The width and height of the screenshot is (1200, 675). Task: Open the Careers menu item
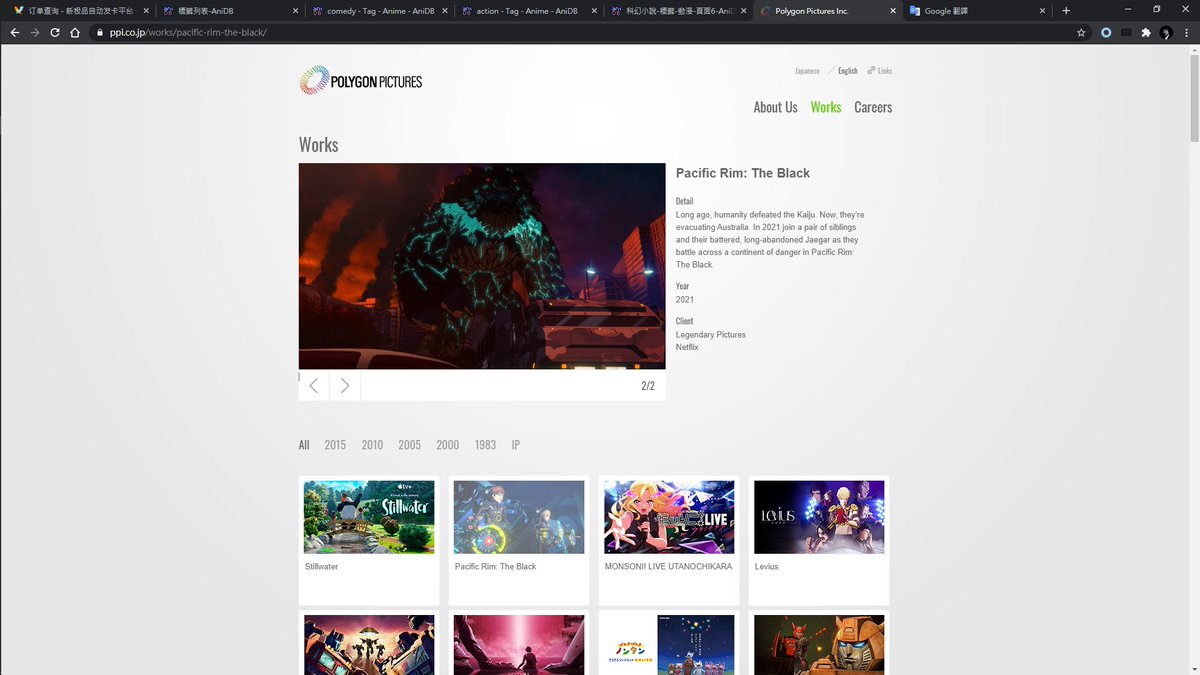(x=873, y=107)
